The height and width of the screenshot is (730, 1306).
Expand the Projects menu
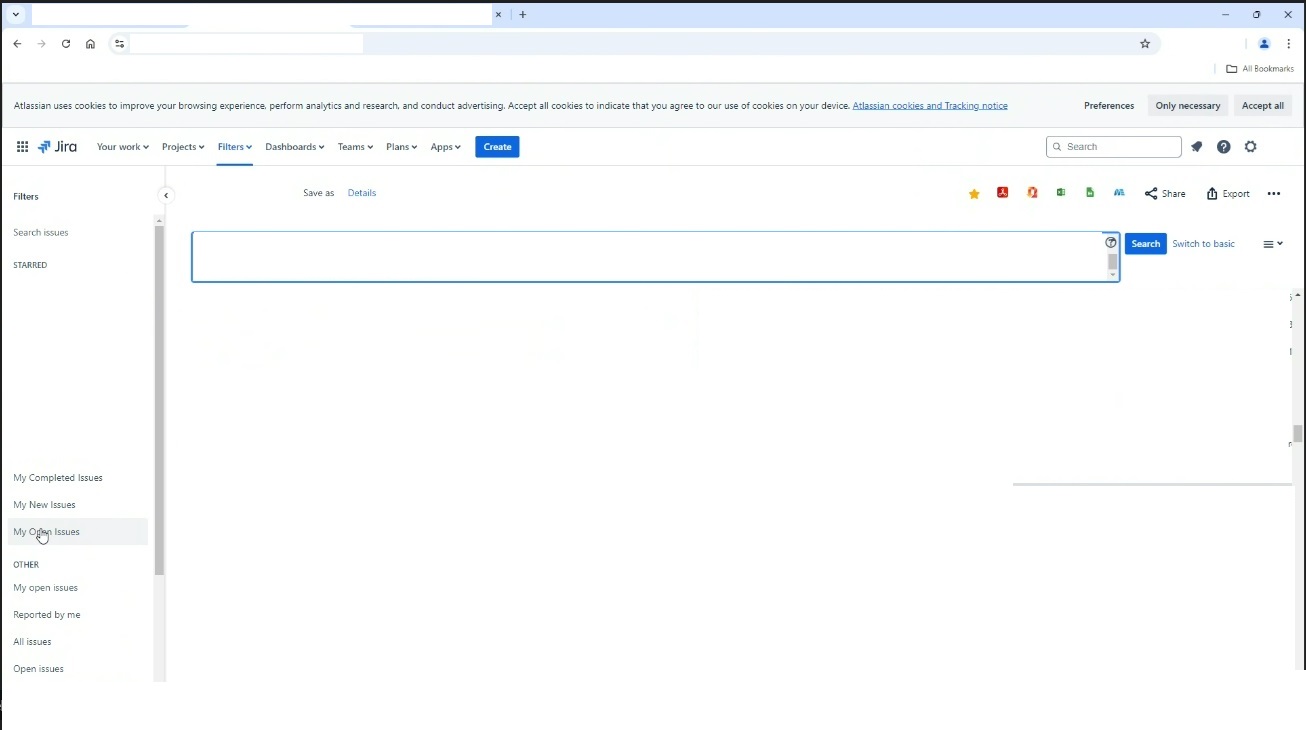(x=183, y=147)
